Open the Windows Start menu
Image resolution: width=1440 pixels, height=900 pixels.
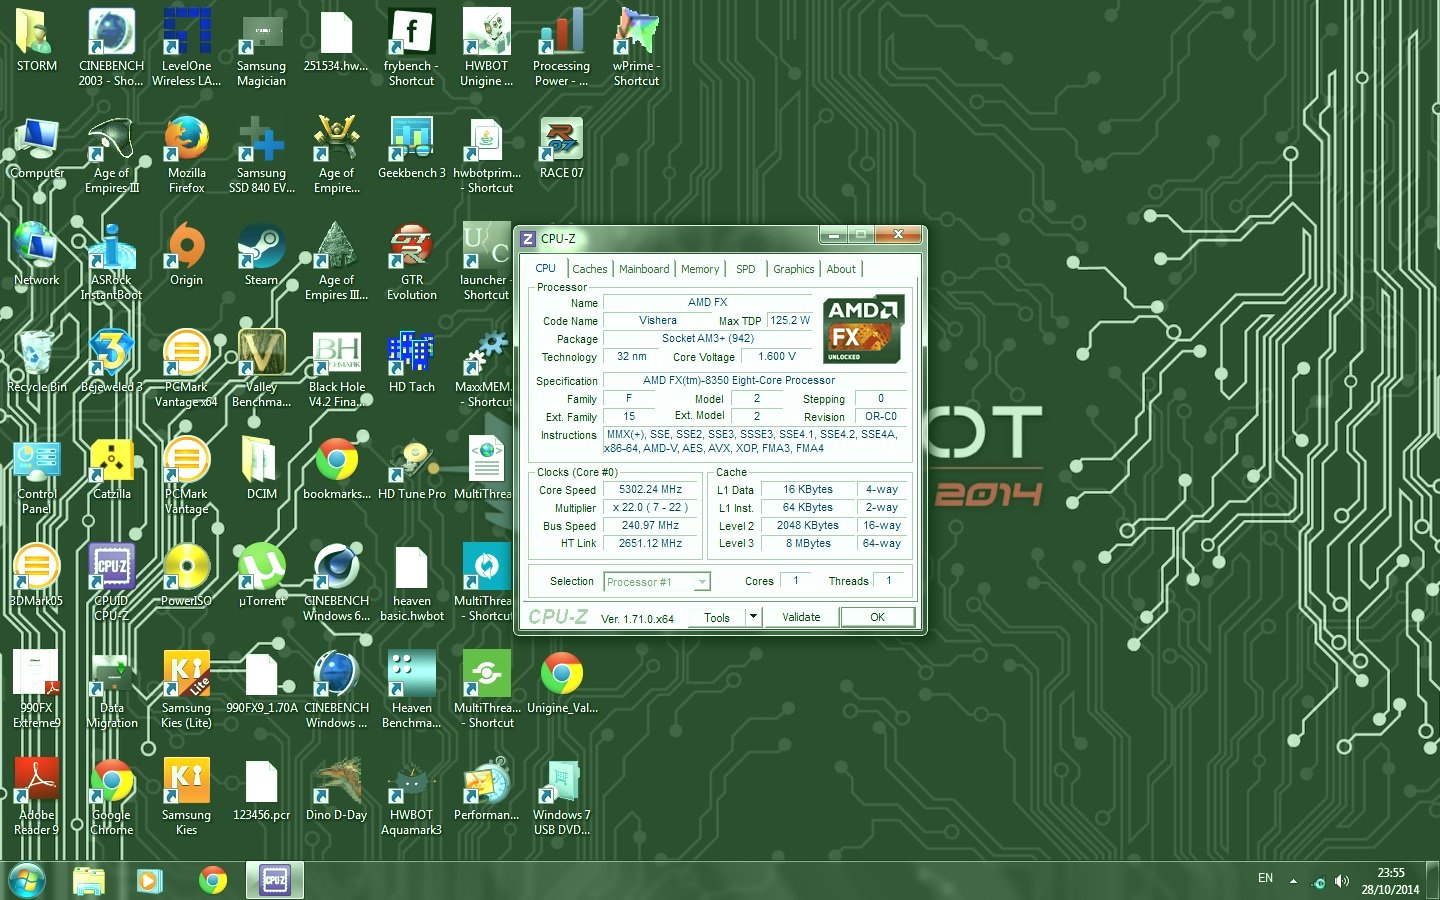[27, 880]
